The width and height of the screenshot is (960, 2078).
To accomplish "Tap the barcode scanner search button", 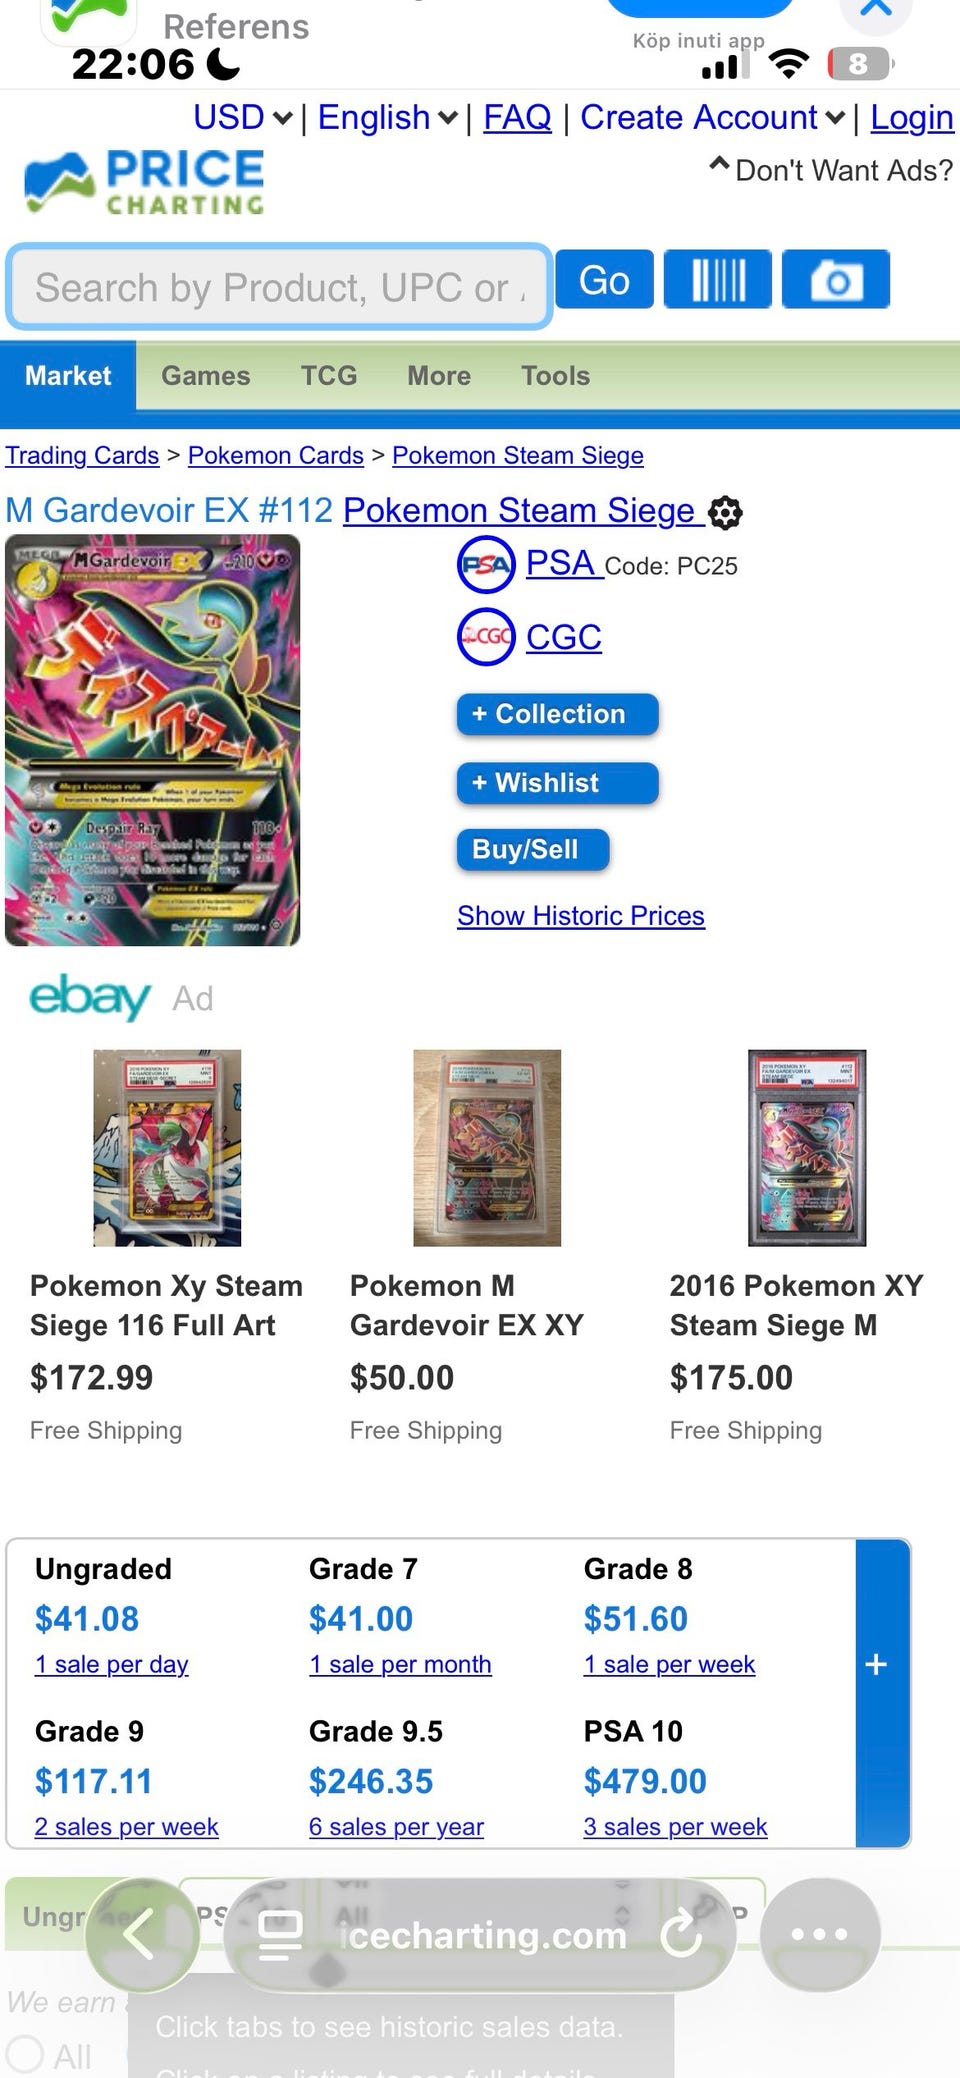I will 717,279.
